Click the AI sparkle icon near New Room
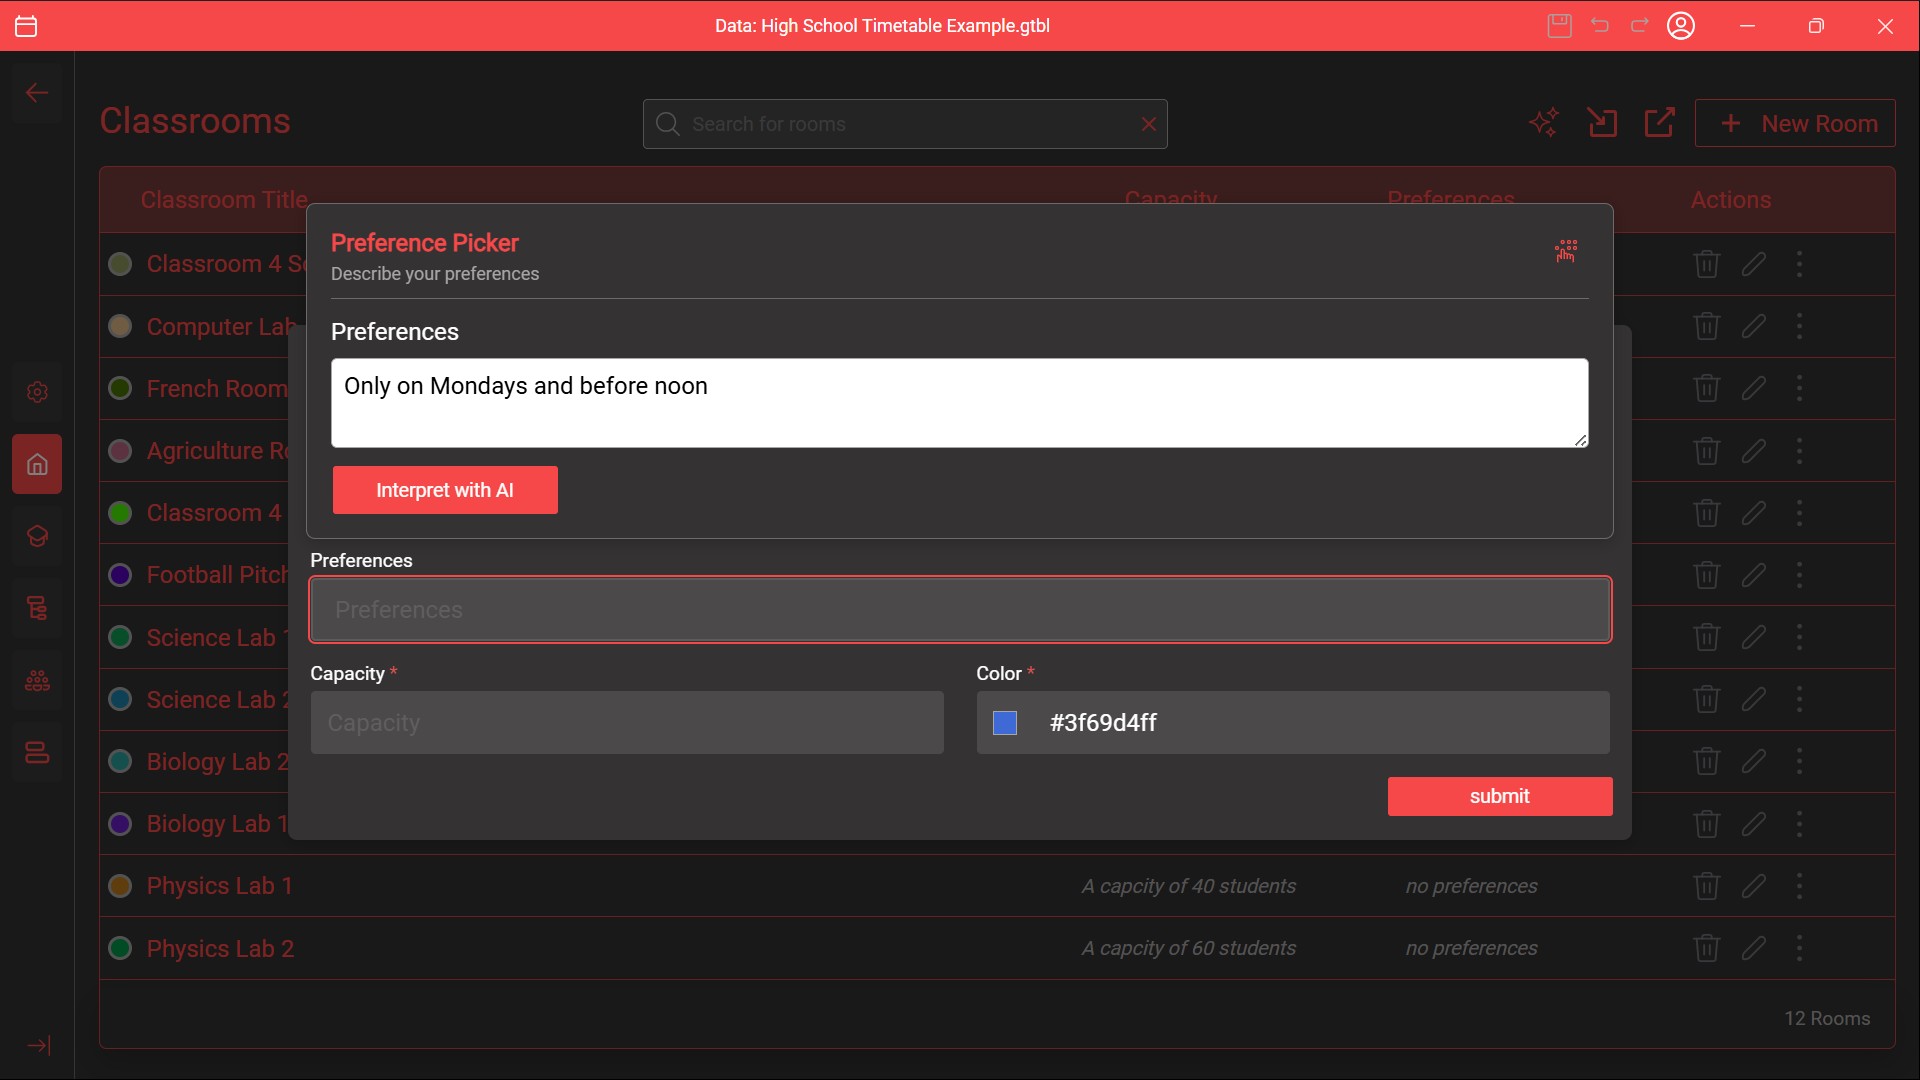Image resolution: width=1920 pixels, height=1080 pixels. tap(1544, 123)
